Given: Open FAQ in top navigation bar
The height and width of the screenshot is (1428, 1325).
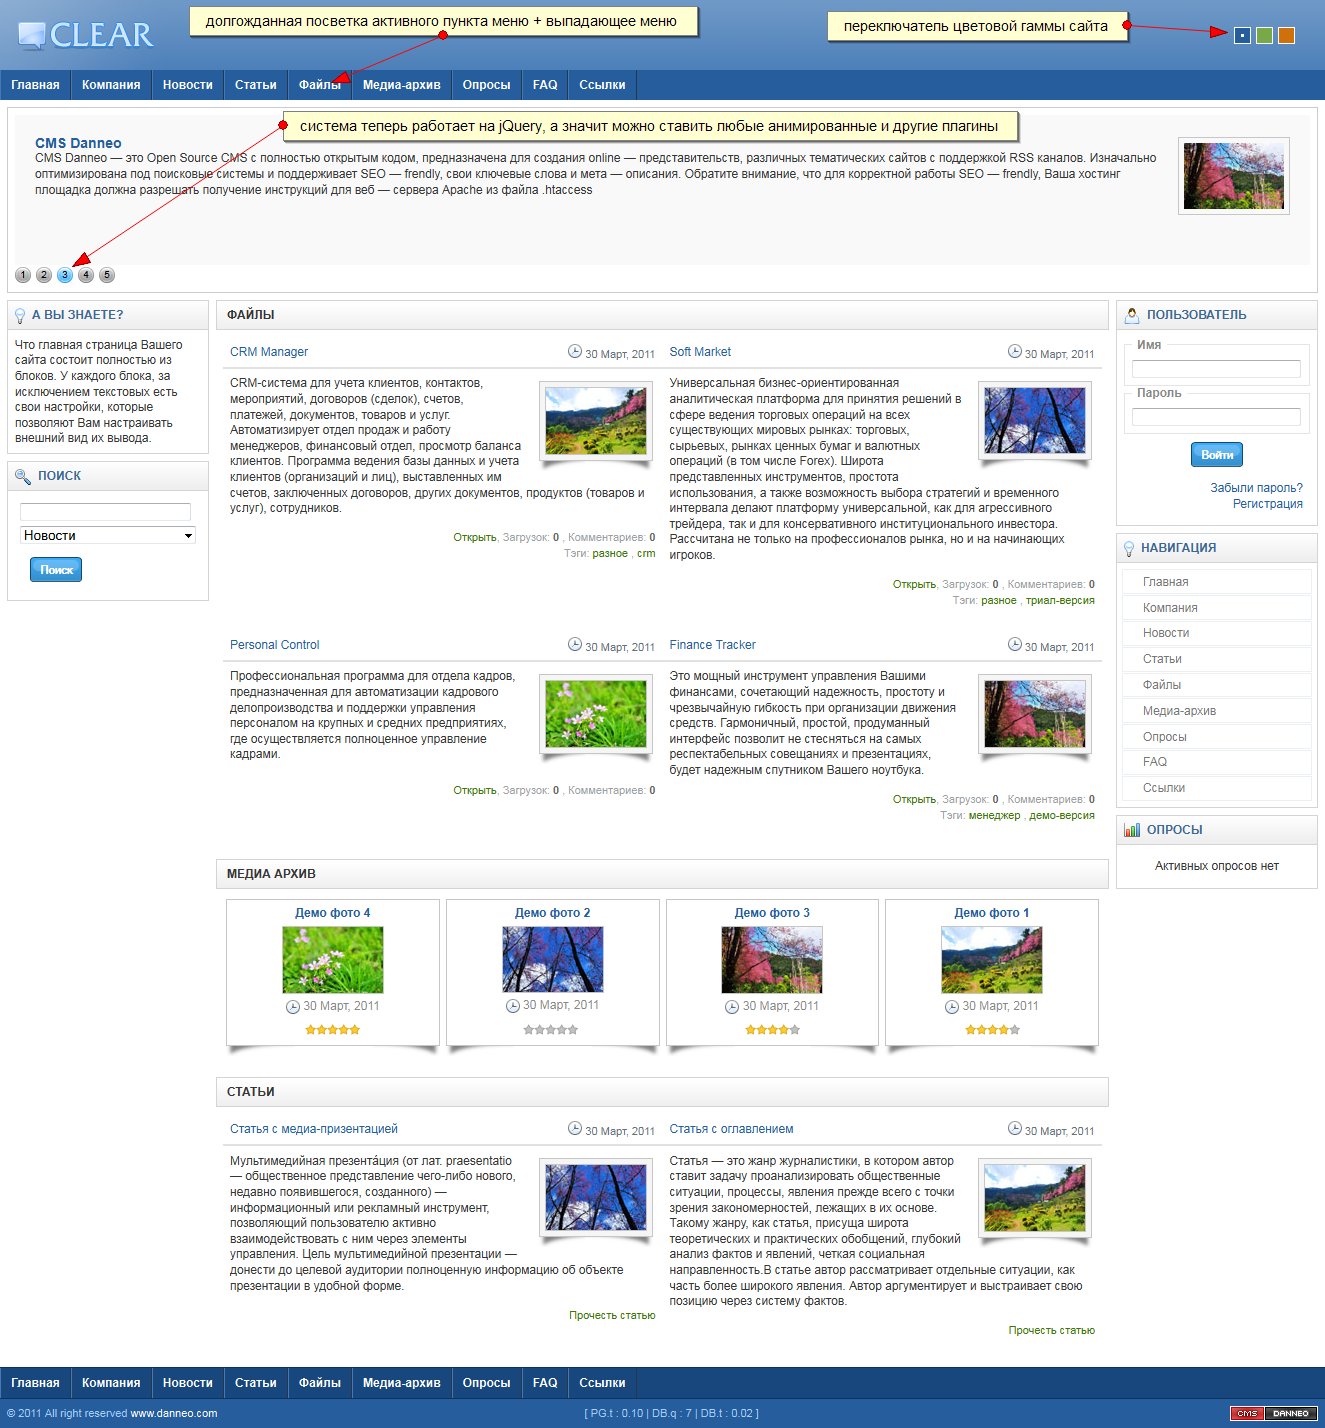Looking at the screenshot, I should pyautogui.click(x=545, y=85).
